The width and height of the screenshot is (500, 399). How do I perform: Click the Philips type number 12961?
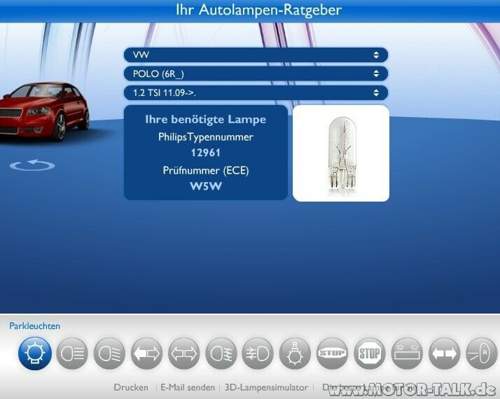206,153
